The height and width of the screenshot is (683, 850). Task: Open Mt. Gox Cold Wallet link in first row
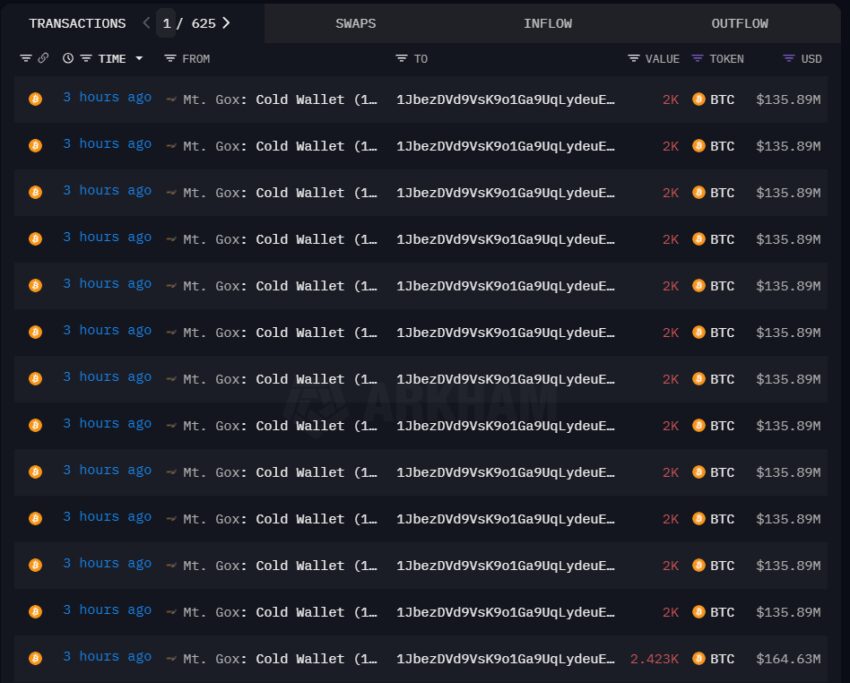[280, 99]
